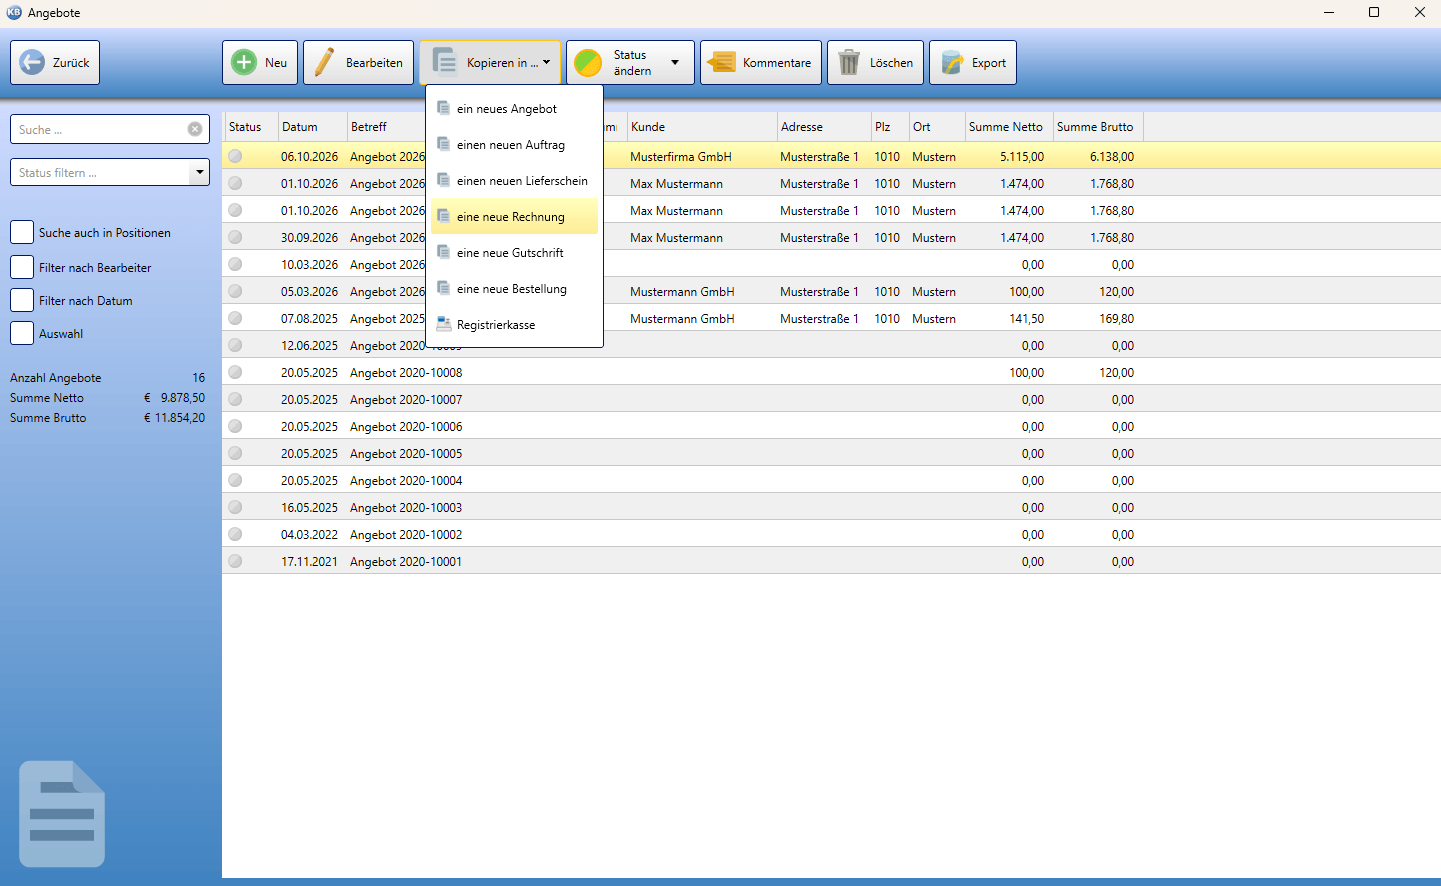Check the 'Filter nach Datum' checkbox
Image resolution: width=1441 pixels, height=886 pixels.
coord(22,300)
